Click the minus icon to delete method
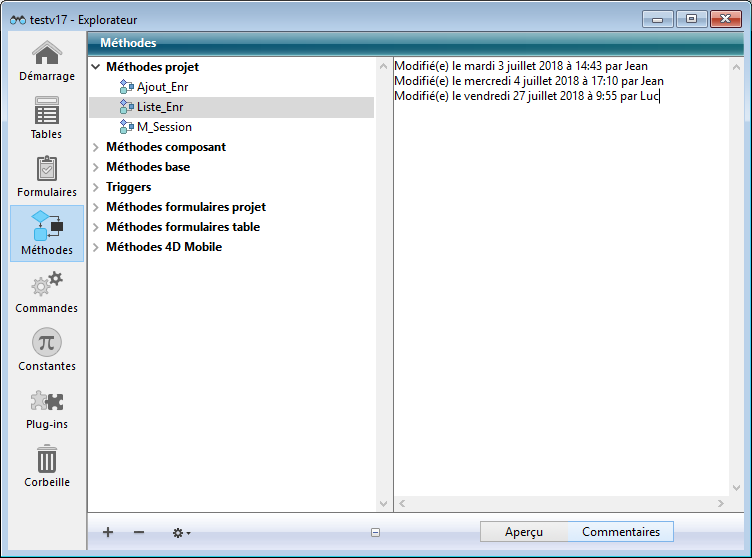Image resolution: width=752 pixels, height=558 pixels. 139,533
